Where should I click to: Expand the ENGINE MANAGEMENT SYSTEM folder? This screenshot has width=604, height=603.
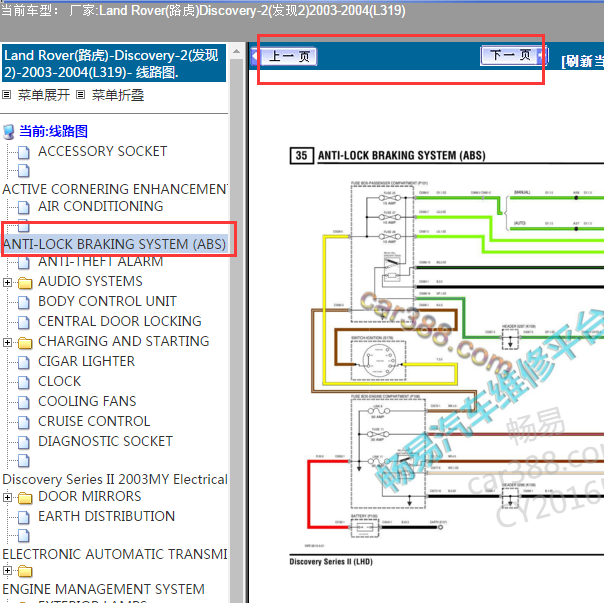(x=7, y=570)
